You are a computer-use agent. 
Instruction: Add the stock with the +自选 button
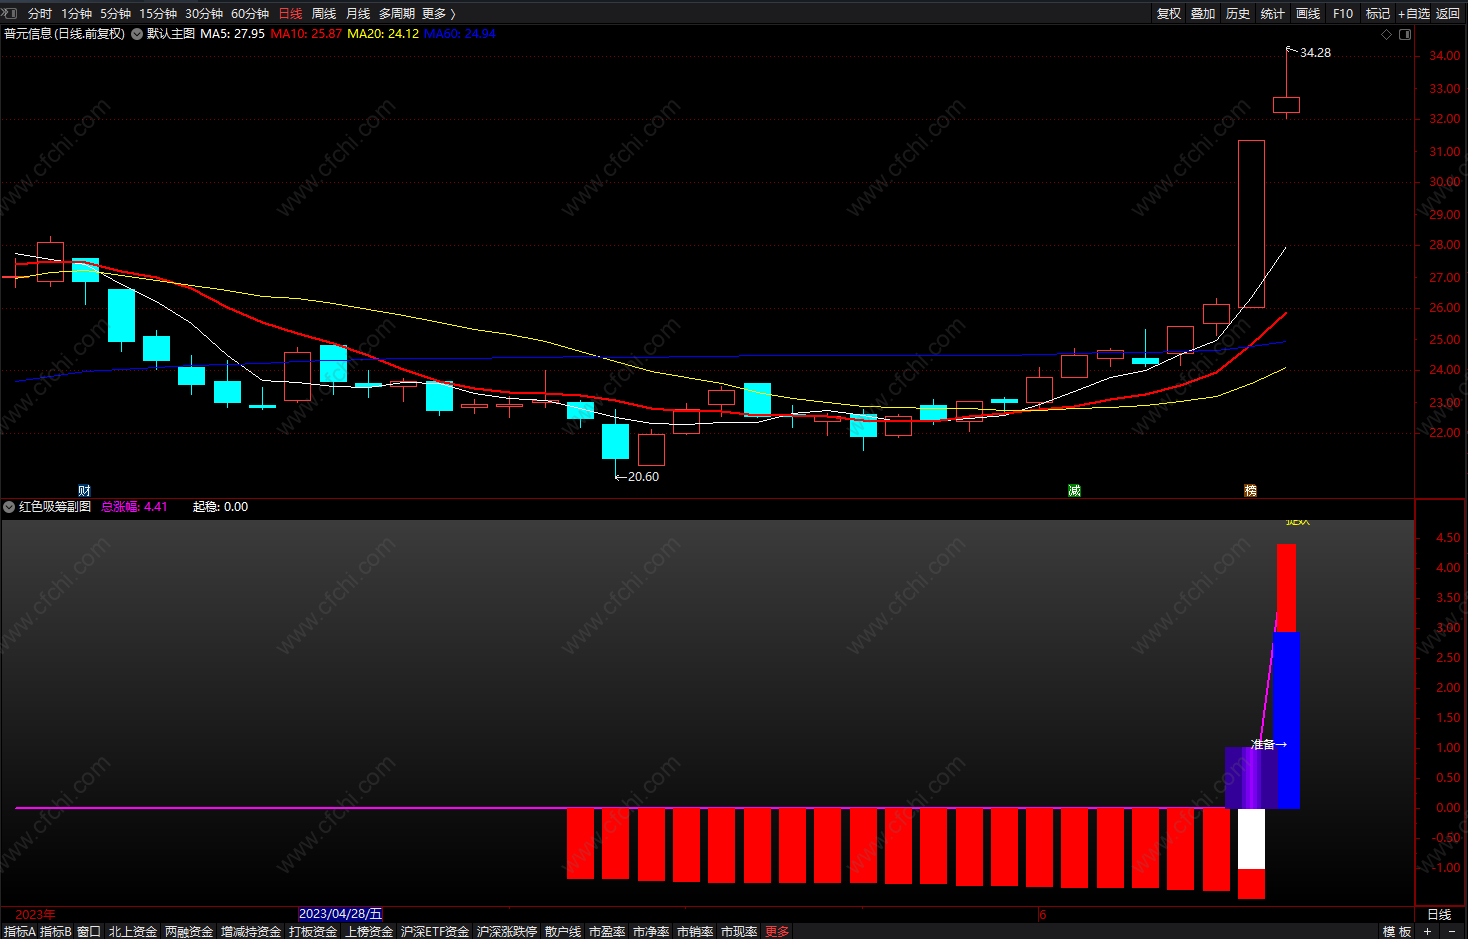1414,13
